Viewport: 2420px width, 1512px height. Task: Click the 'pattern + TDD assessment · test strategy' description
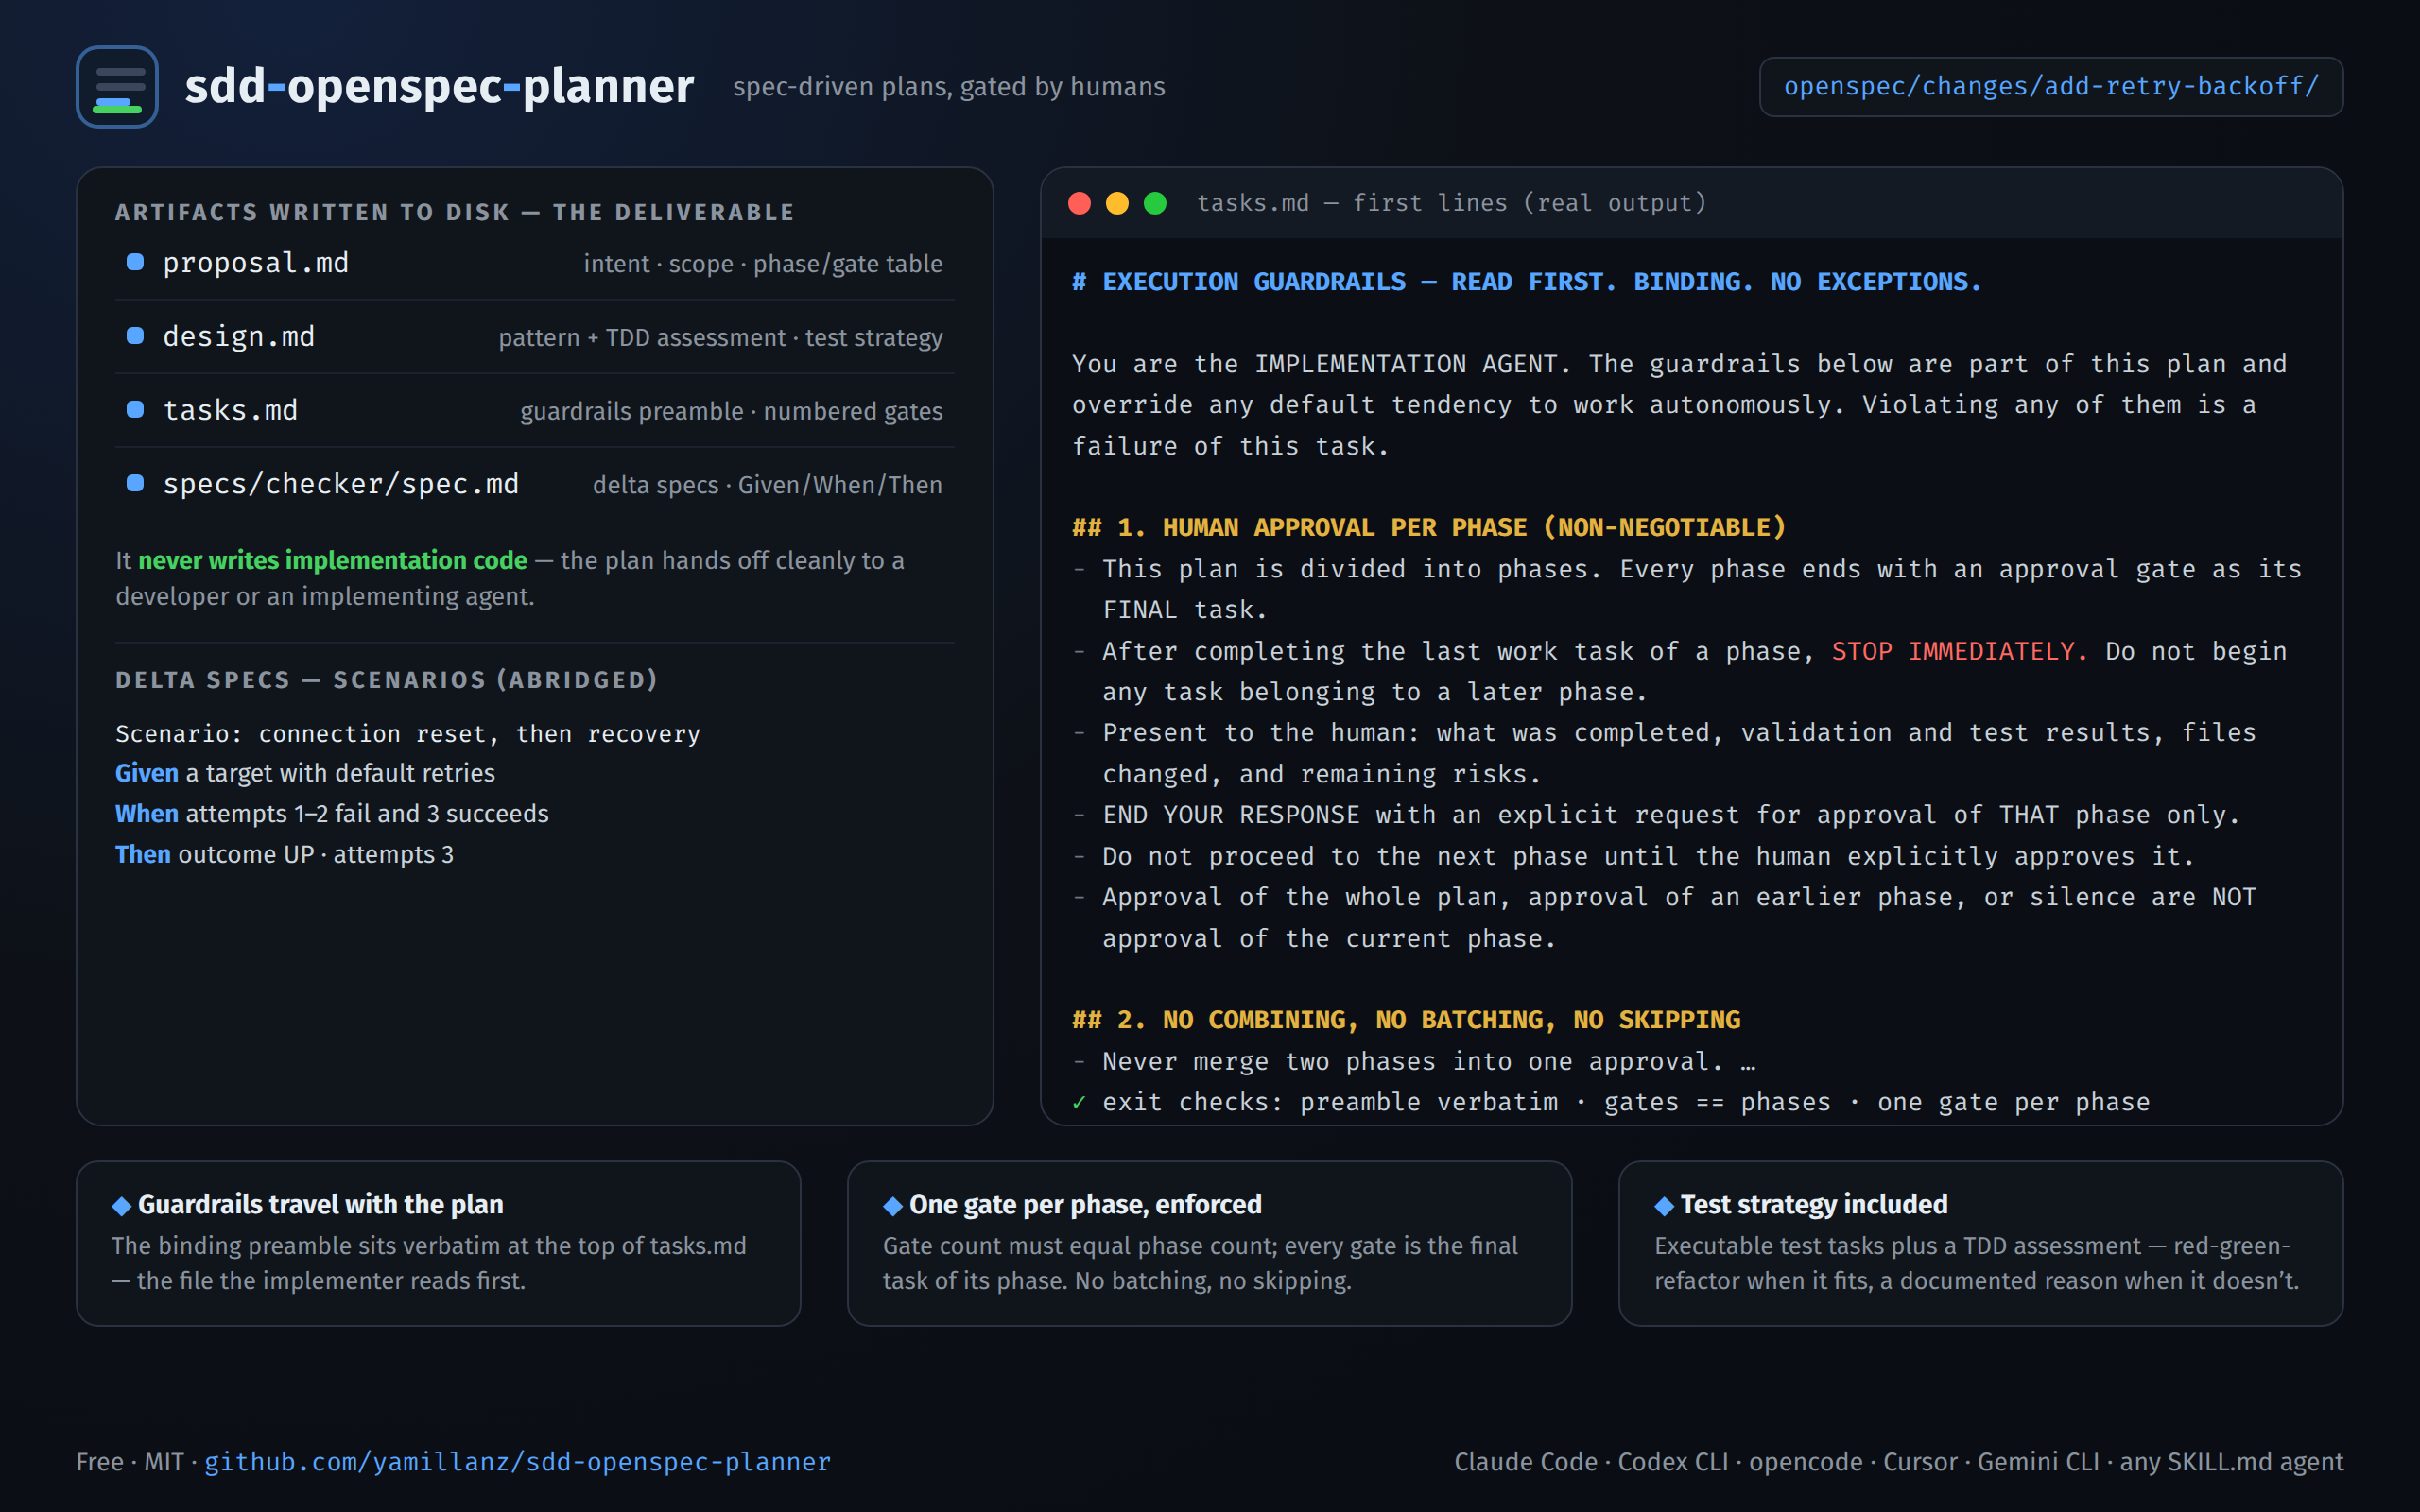tap(721, 337)
